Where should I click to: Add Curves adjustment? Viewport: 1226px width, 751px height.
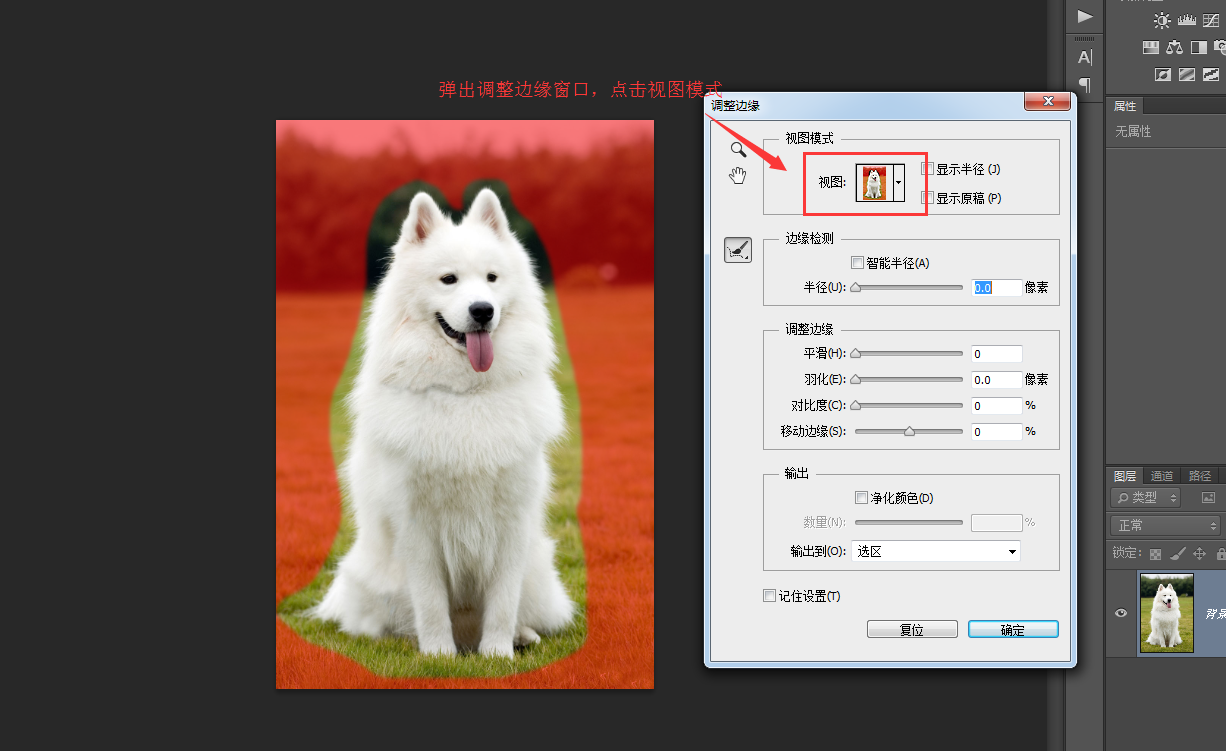(1211, 20)
